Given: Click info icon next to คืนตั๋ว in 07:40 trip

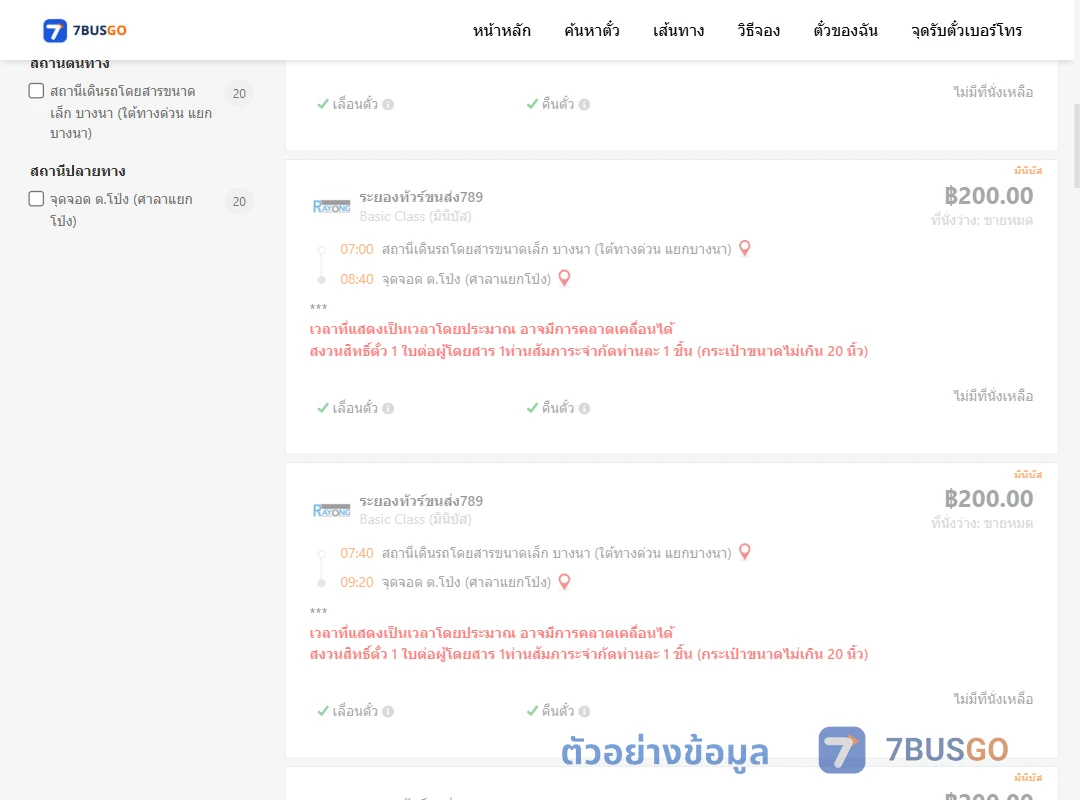Looking at the screenshot, I should point(585,712).
